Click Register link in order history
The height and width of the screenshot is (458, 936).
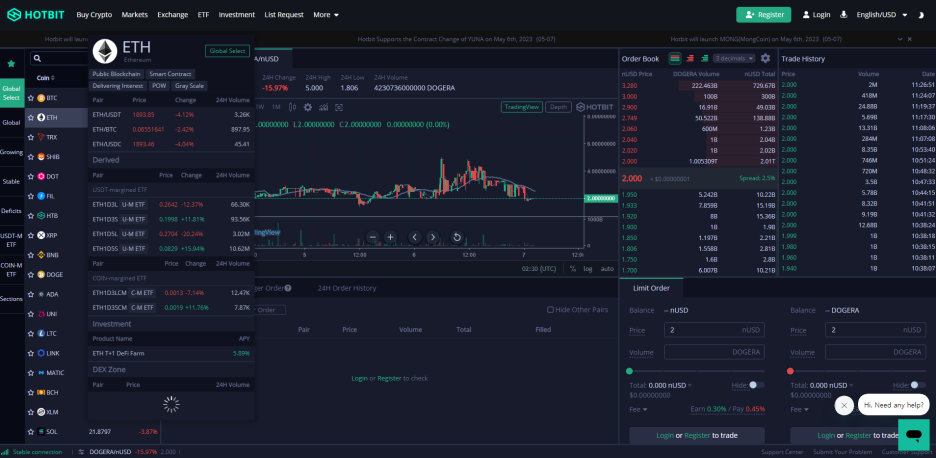pyautogui.click(x=389, y=378)
